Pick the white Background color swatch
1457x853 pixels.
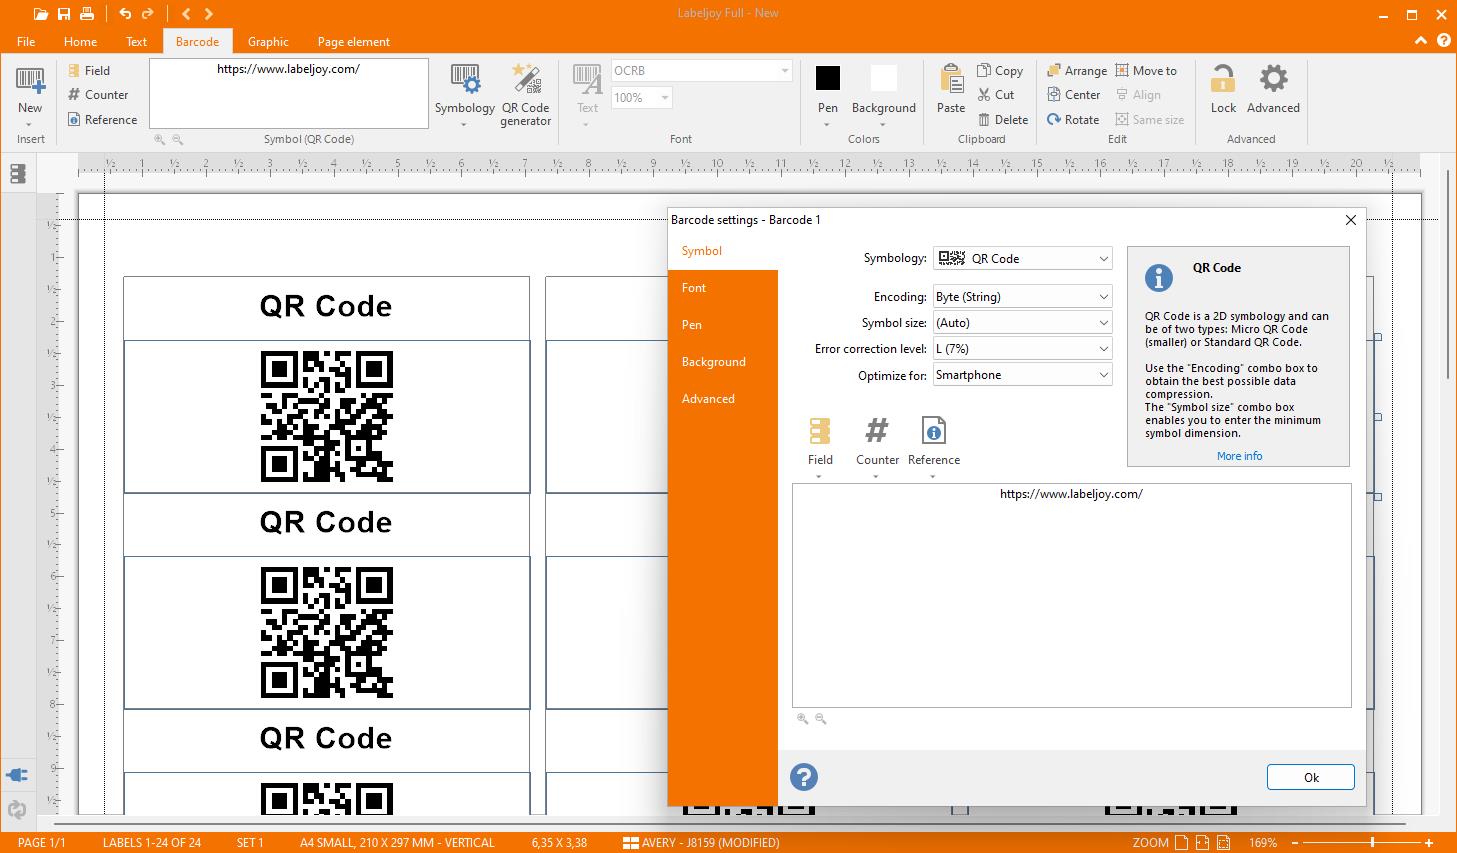click(883, 78)
